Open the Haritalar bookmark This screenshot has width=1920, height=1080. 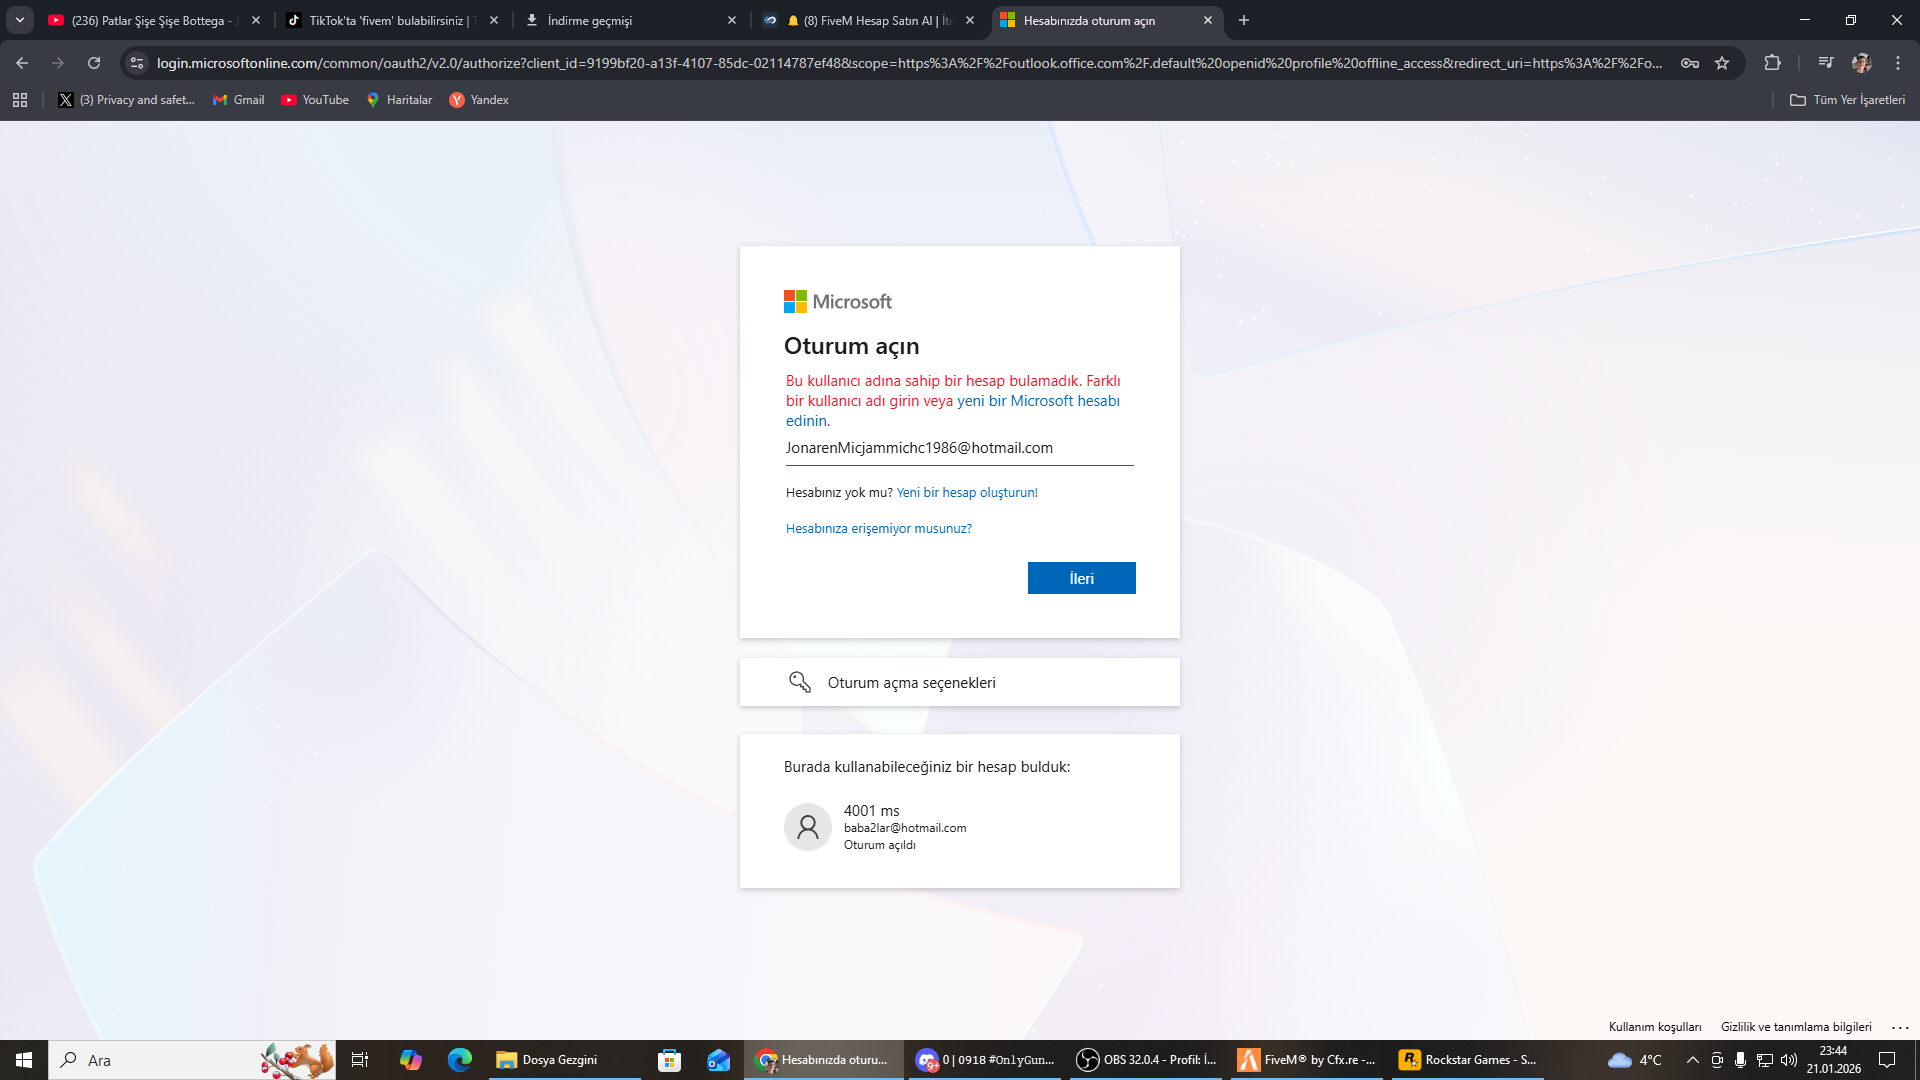pyautogui.click(x=399, y=100)
